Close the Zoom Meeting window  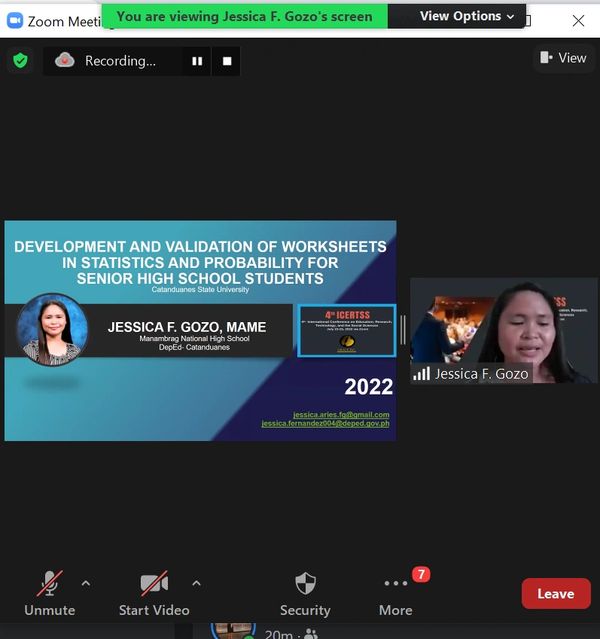[578, 20]
